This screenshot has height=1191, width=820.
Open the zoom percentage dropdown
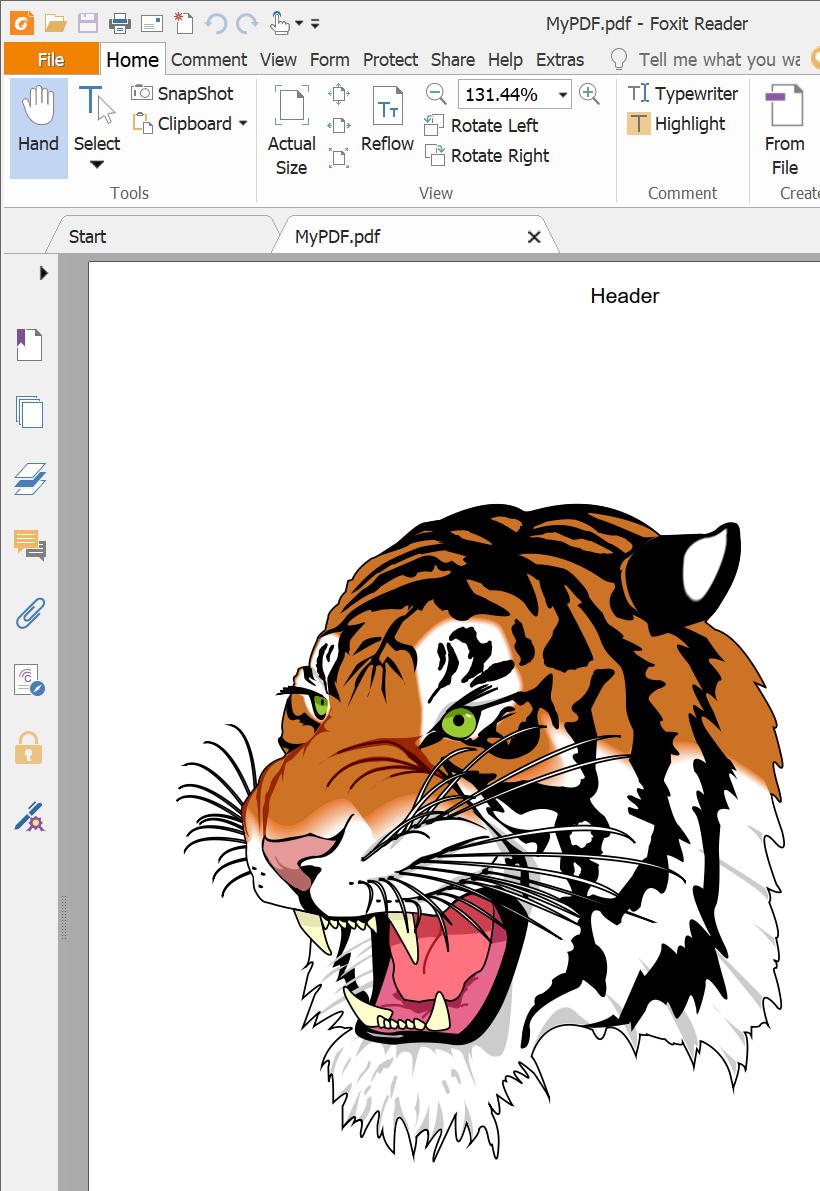tap(563, 95)
